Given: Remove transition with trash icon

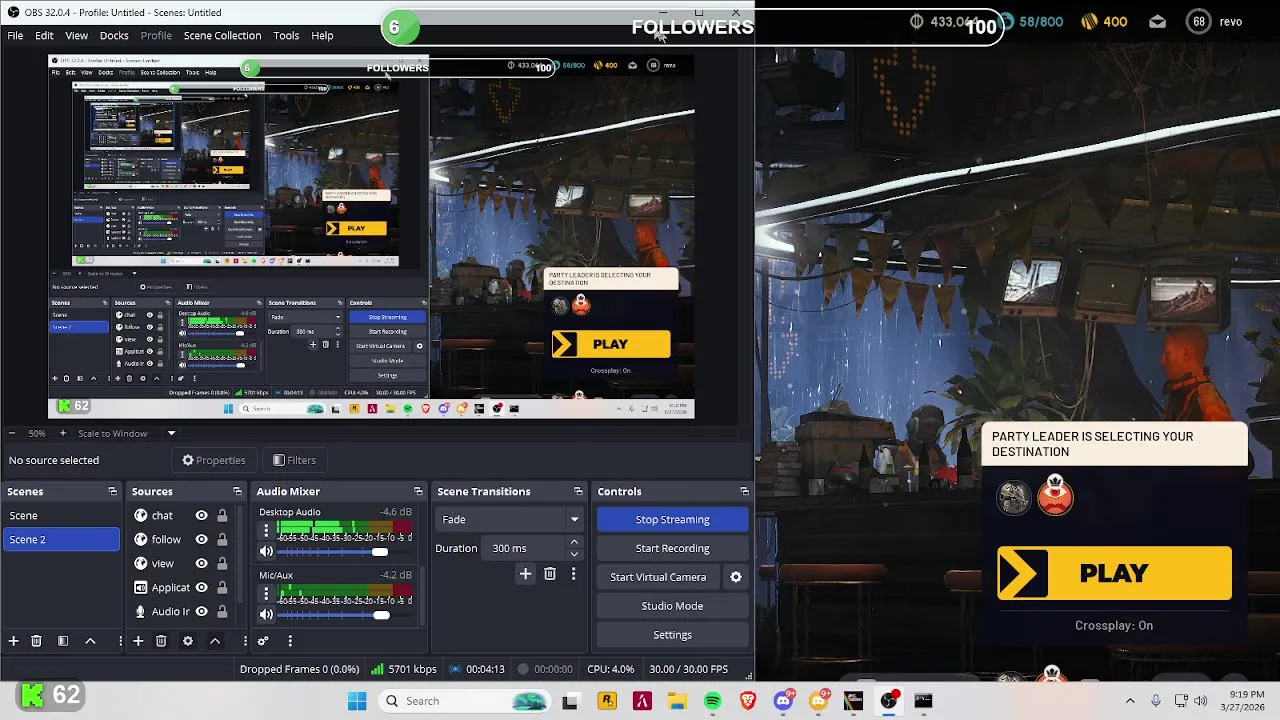Looking at the screenshot, I should tap(550, 574).
